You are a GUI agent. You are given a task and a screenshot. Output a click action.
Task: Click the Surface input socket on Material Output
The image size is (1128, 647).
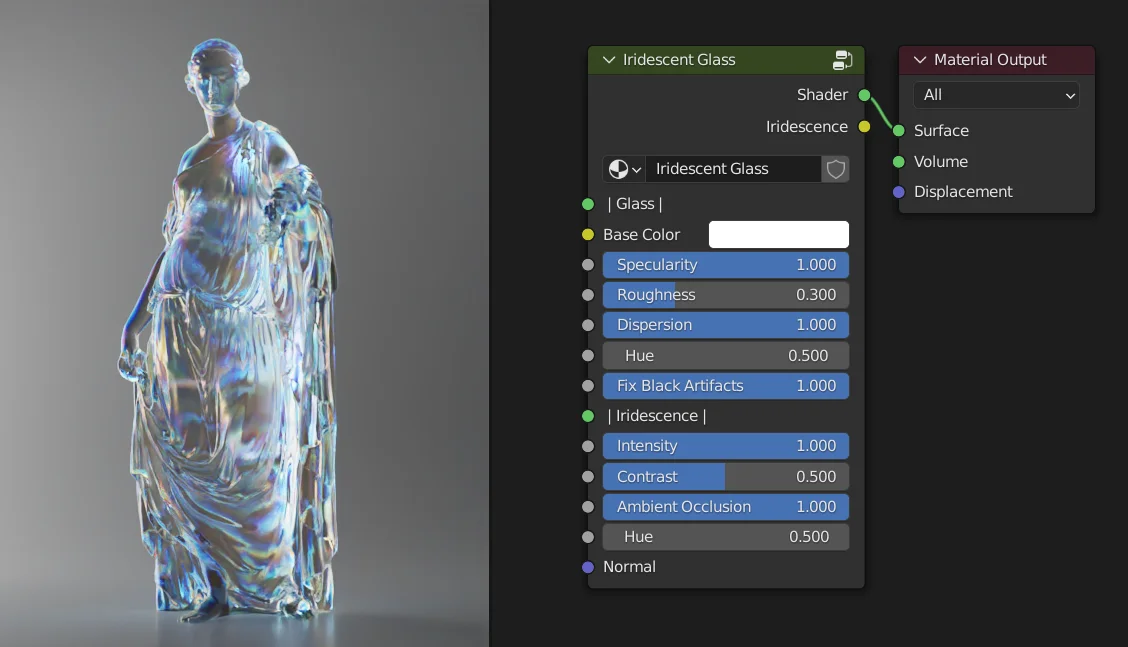point(899,130)
